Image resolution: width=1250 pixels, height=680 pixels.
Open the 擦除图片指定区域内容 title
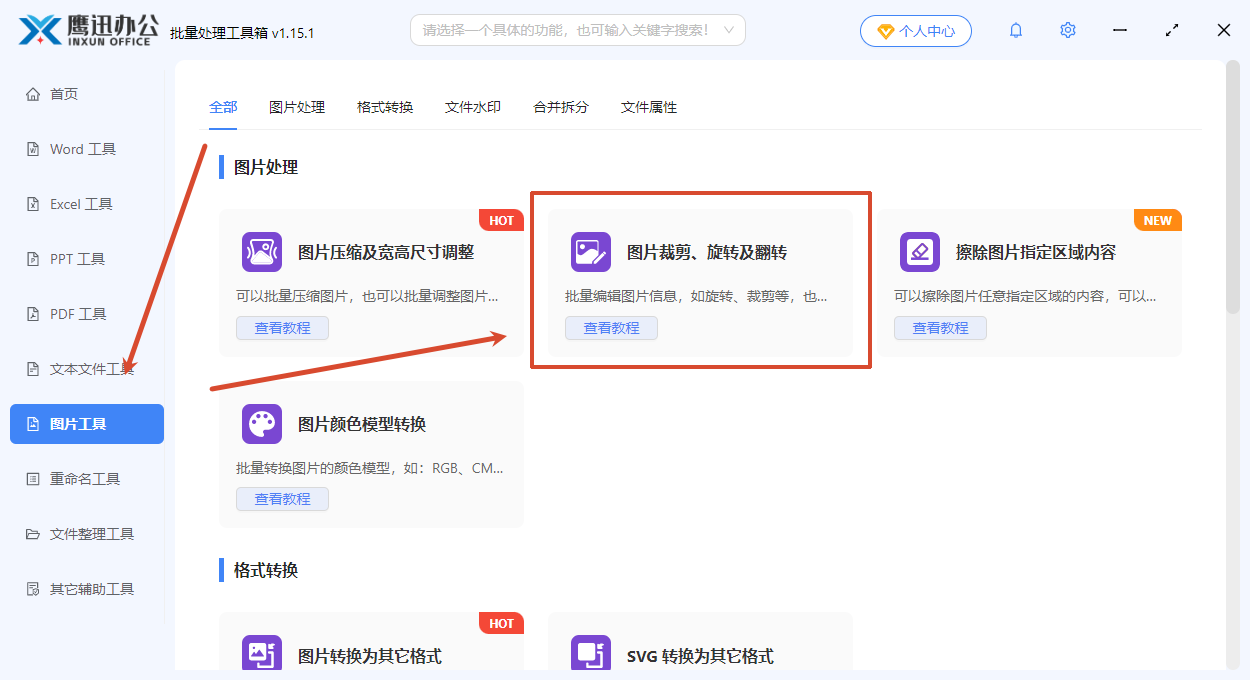coord(1036,253)
